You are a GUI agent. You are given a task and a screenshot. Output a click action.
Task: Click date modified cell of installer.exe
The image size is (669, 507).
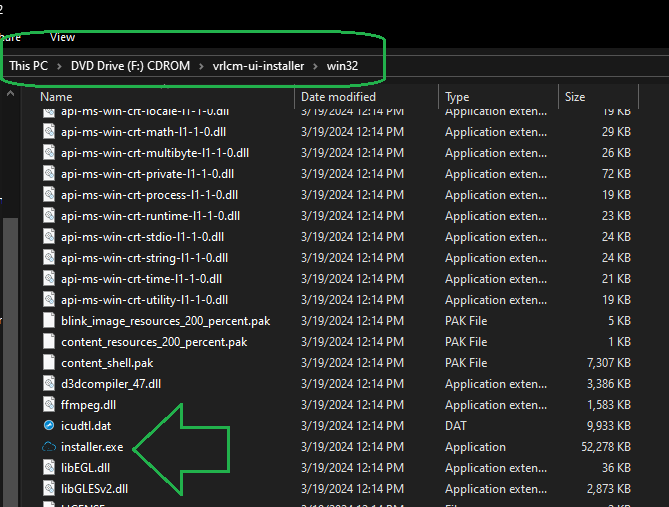click(x=352, y=447)
